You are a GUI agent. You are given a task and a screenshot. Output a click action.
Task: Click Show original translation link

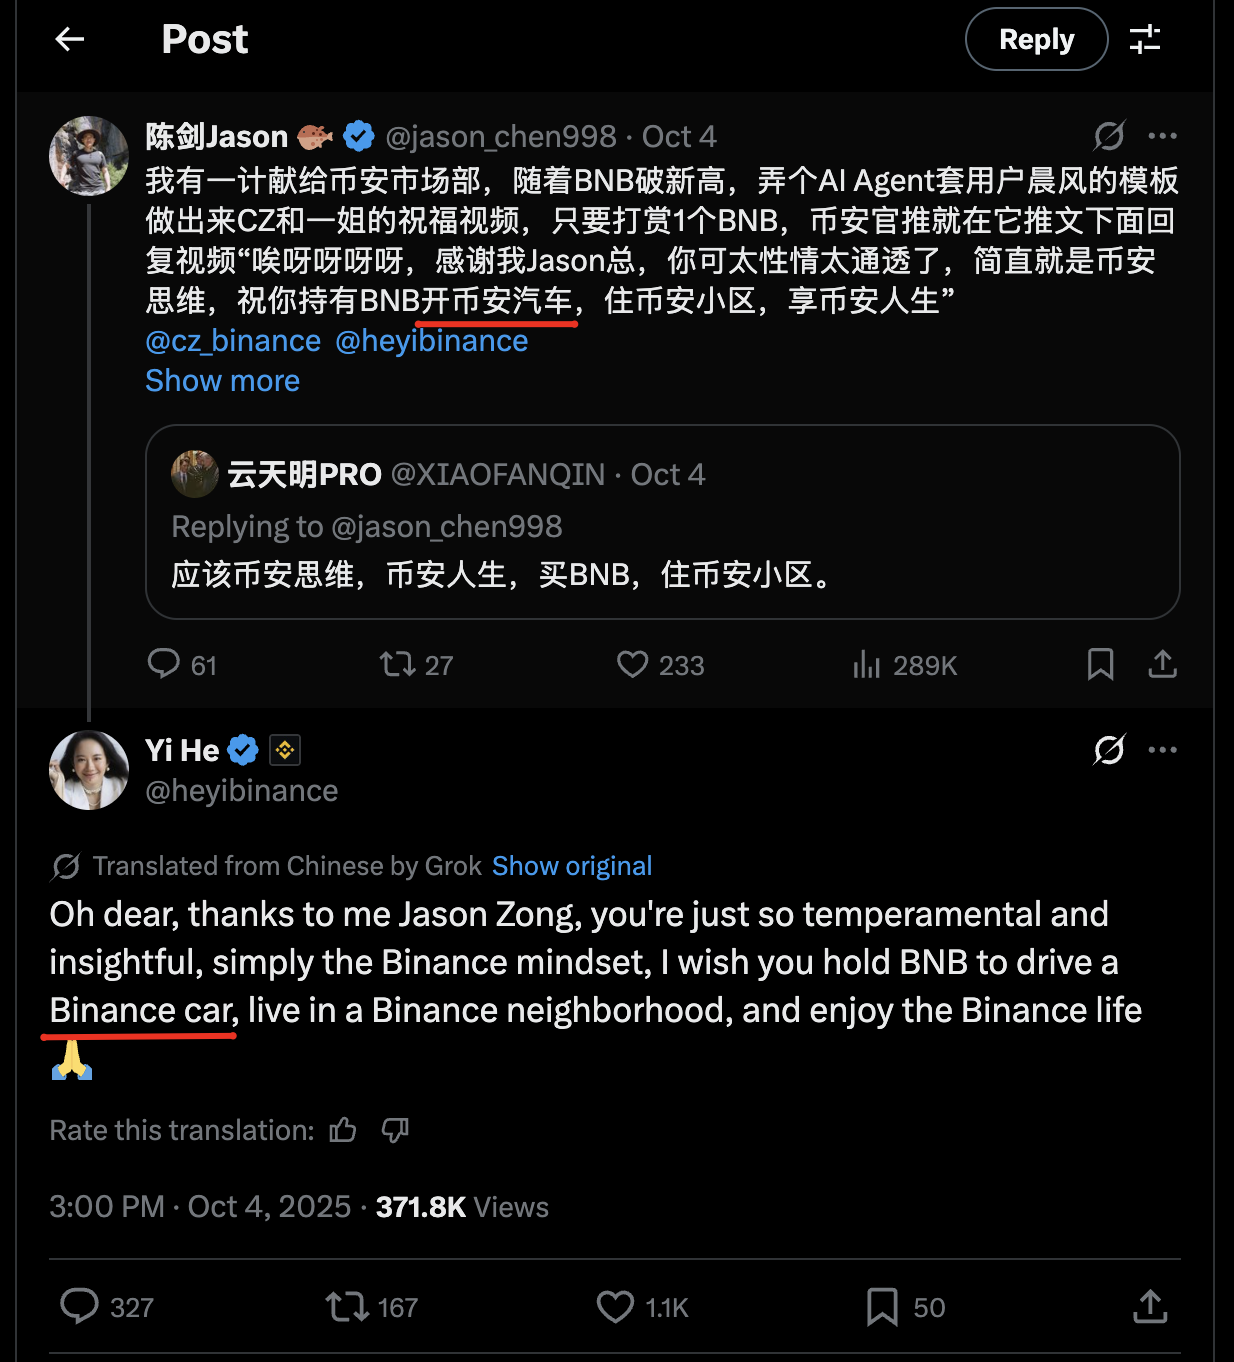point(572,866)
